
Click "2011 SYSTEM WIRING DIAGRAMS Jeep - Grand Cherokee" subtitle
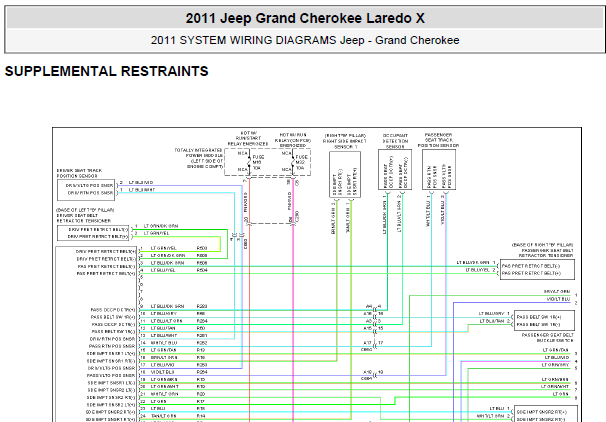[x=305, y=40]
